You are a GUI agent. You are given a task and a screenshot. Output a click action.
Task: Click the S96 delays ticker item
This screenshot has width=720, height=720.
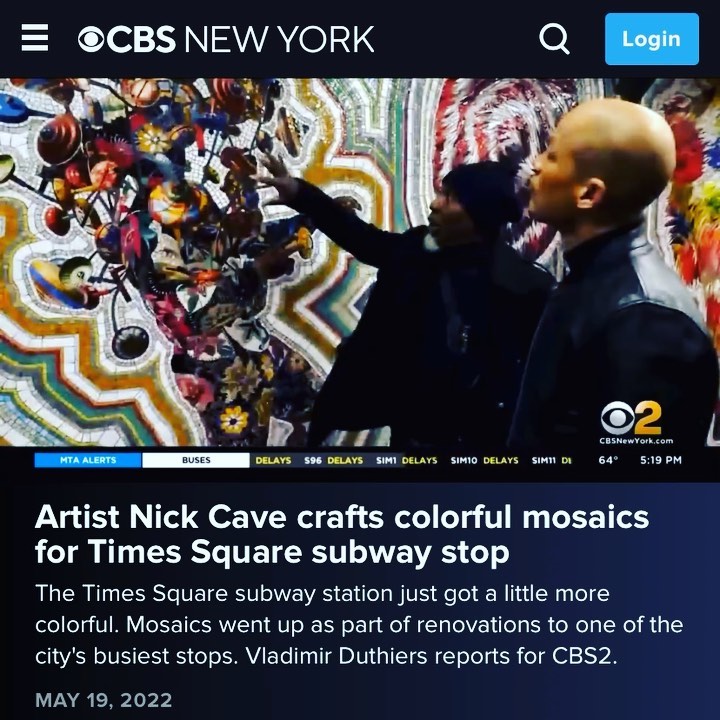(333, 460)
